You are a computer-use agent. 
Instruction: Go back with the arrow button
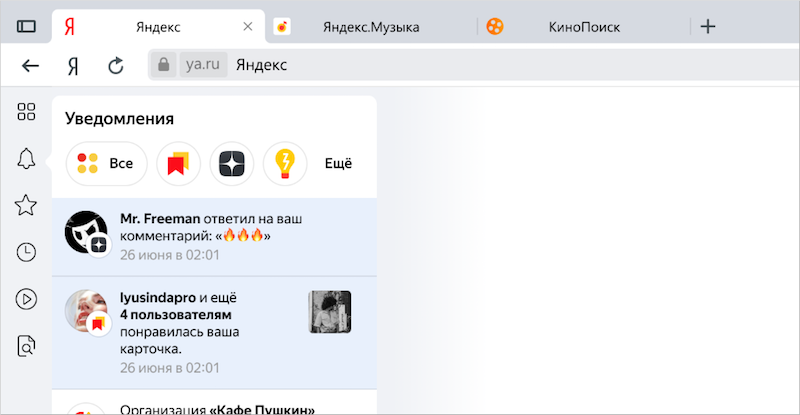(x=31, y=65)
